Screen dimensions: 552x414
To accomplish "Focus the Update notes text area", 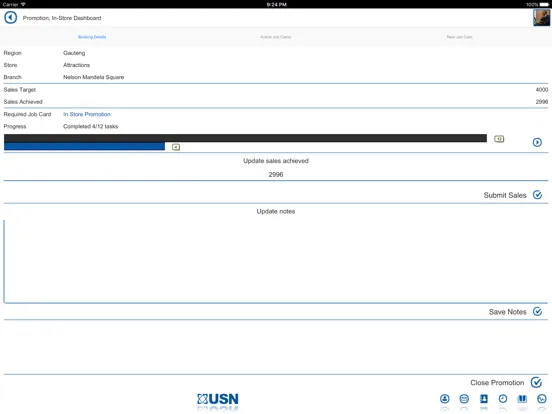I will [x=276, y=261].
